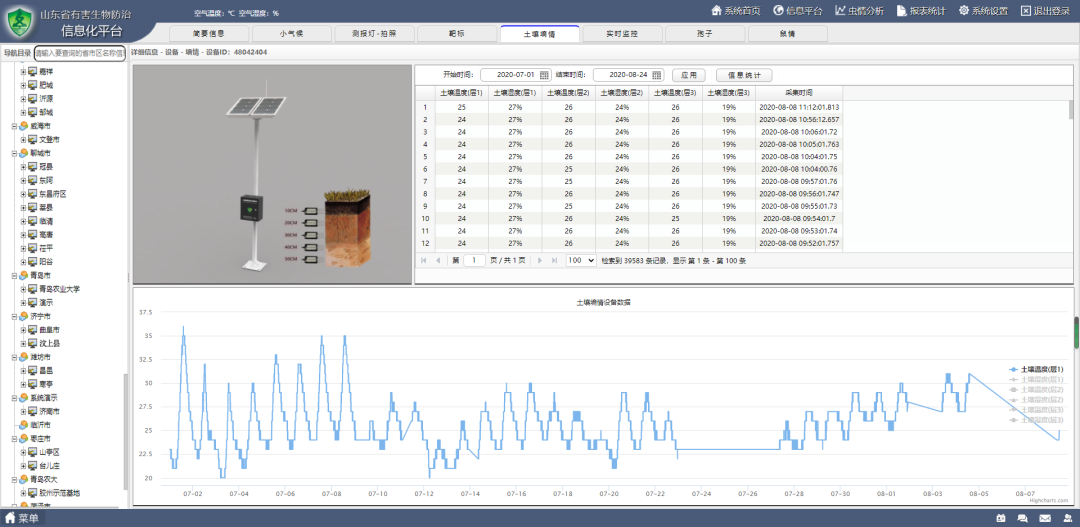The image size is (1080, 527).
Task: Open 虫情分析 chart icon in header
Action: [x=840, y=10]
